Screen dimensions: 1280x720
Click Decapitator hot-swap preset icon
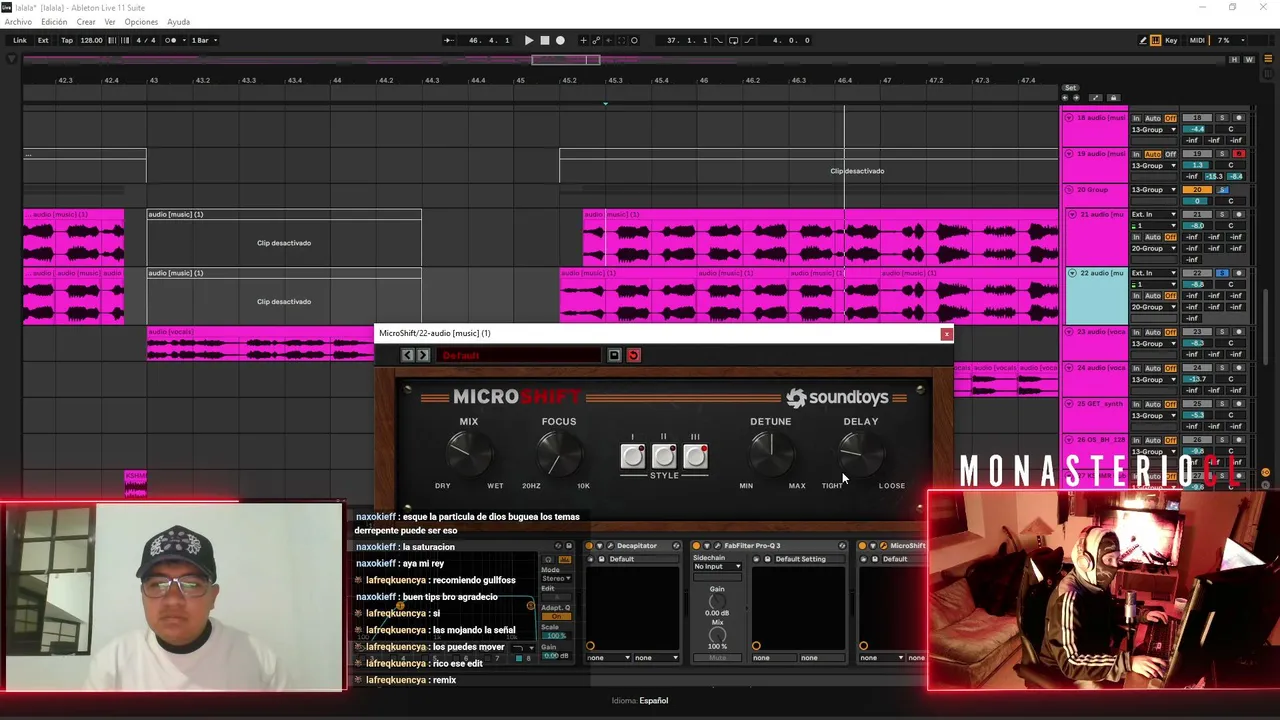[x=676, y=546]
